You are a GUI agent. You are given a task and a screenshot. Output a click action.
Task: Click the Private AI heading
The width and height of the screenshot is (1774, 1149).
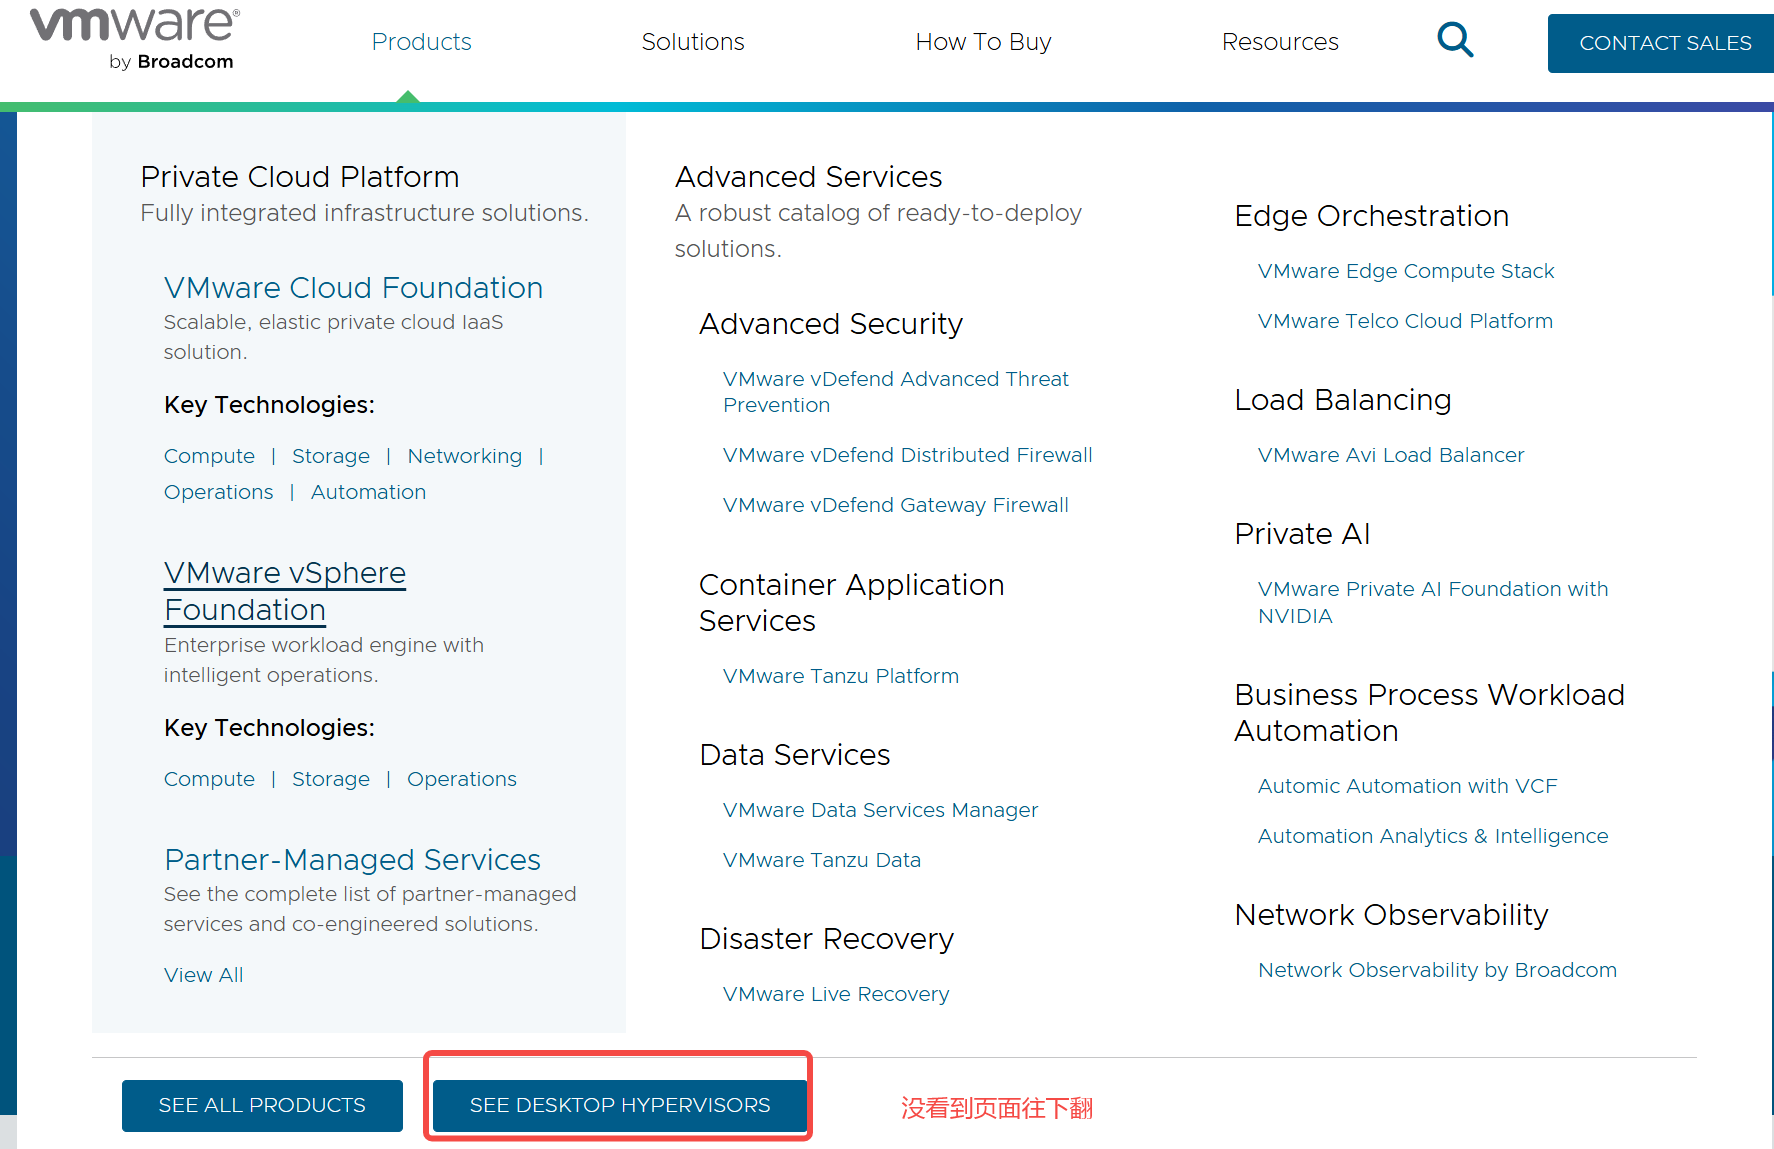point(1303,534)
